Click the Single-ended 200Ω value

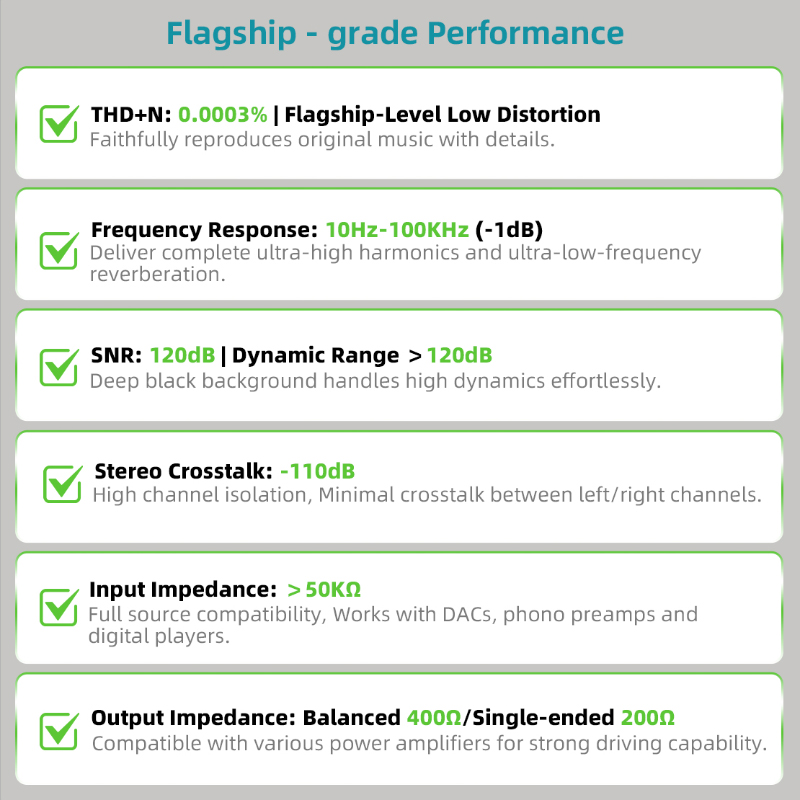[573, 718]
